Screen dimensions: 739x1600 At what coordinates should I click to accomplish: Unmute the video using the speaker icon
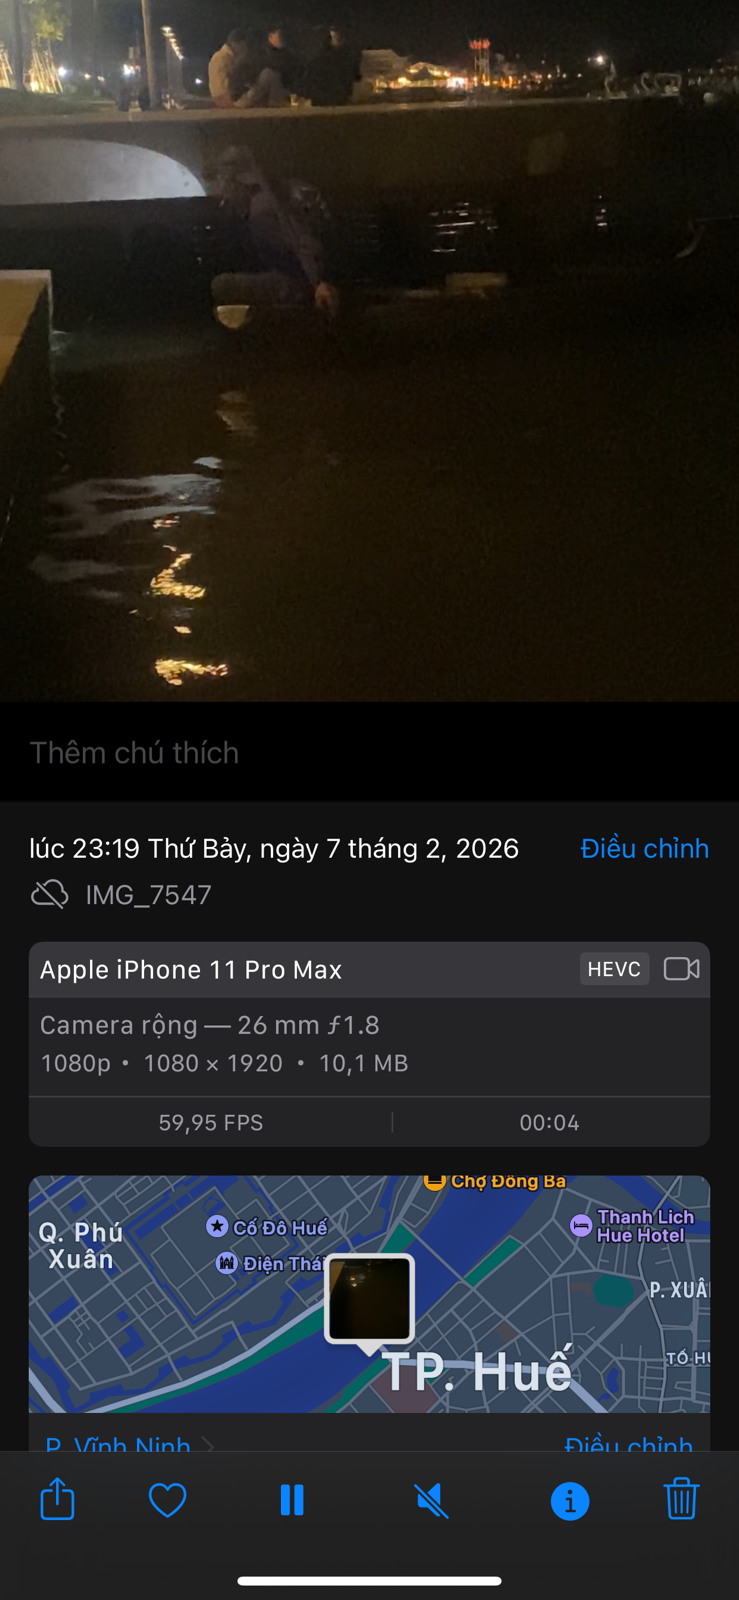tap(431, 1500)
